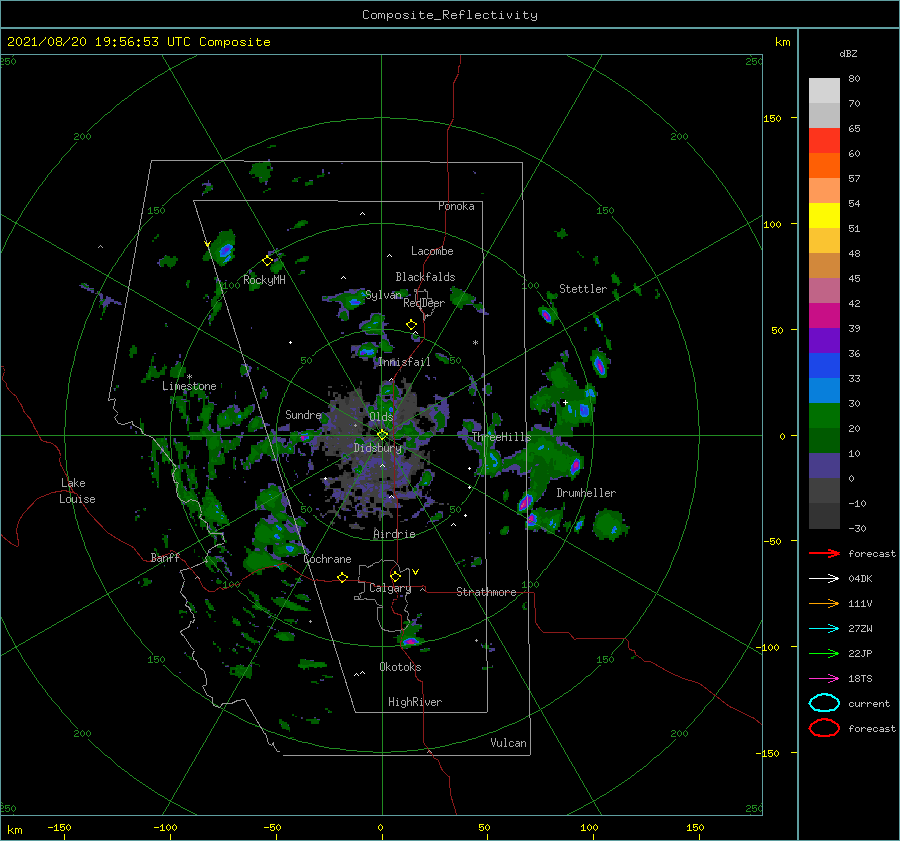Click the strong storm cell south of Calgary
The height and width of the screenshot is (841, 900).
[410, 641]
